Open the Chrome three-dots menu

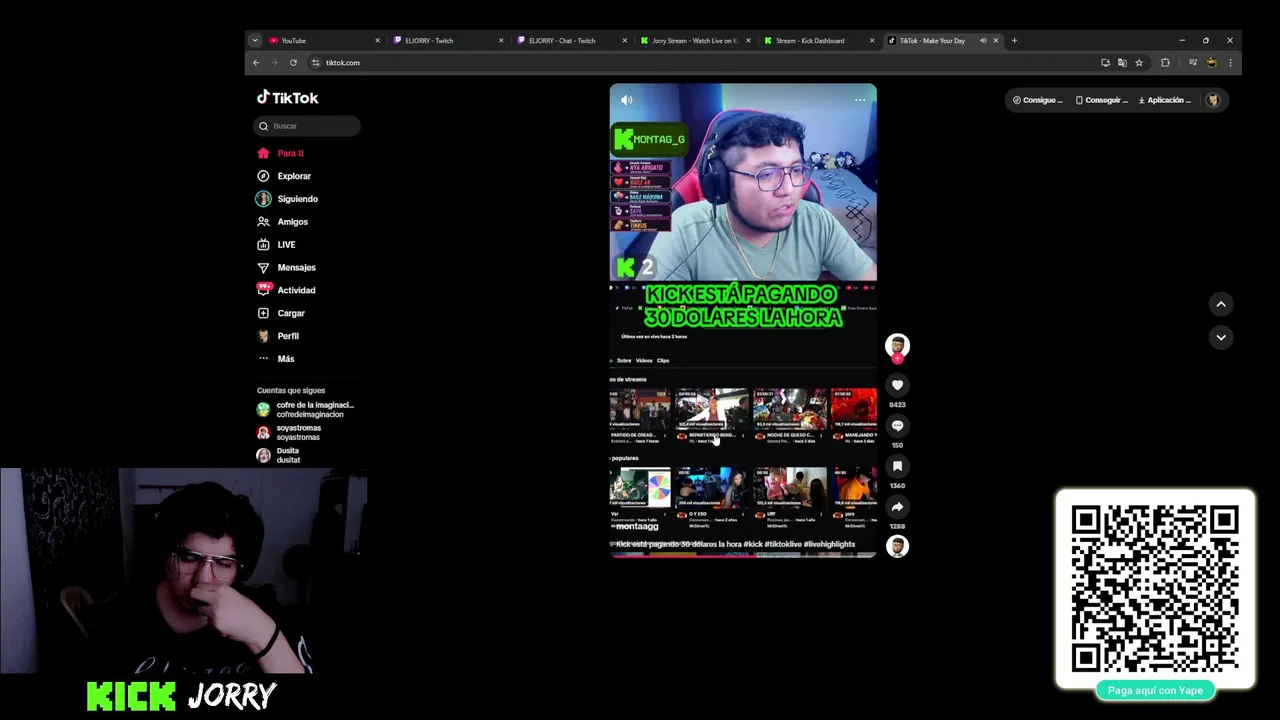click(1230, 63)
